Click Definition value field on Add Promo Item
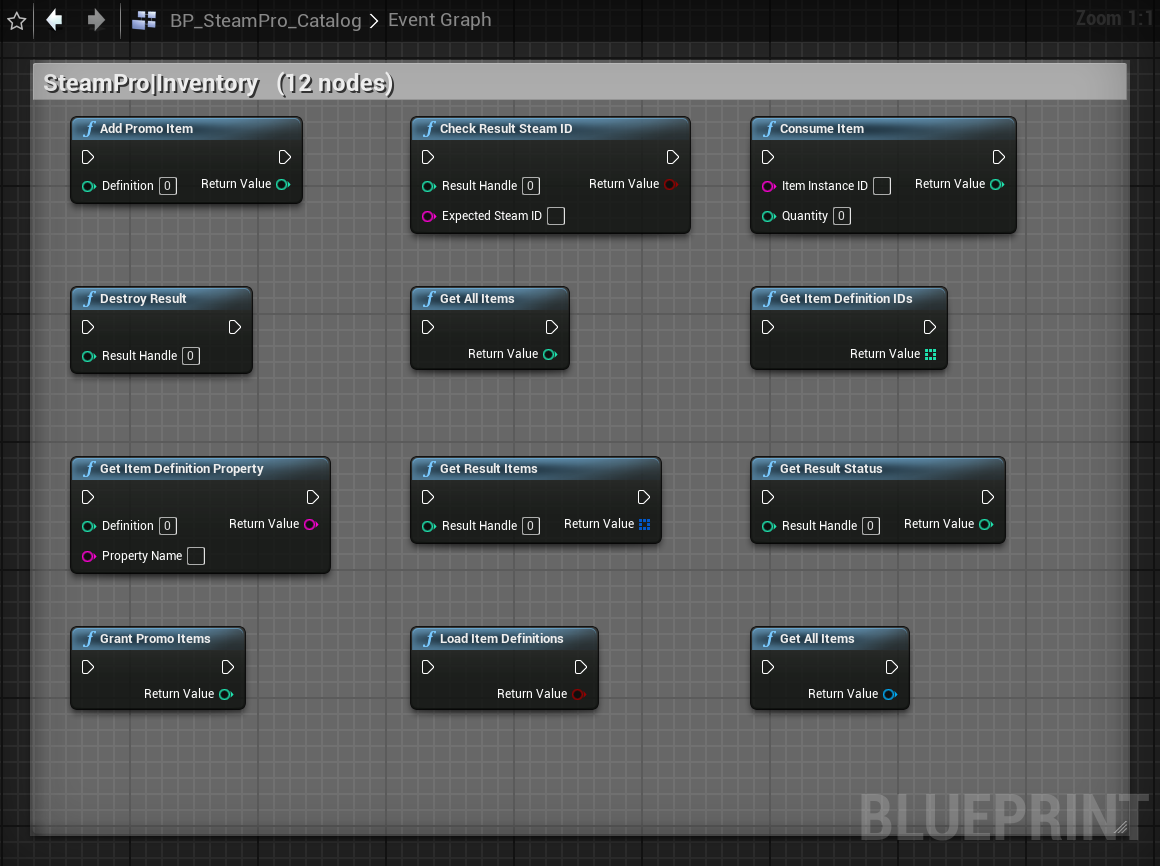Screen dimensions: 1160x866 pyautogui.click(x=168, y=186)
